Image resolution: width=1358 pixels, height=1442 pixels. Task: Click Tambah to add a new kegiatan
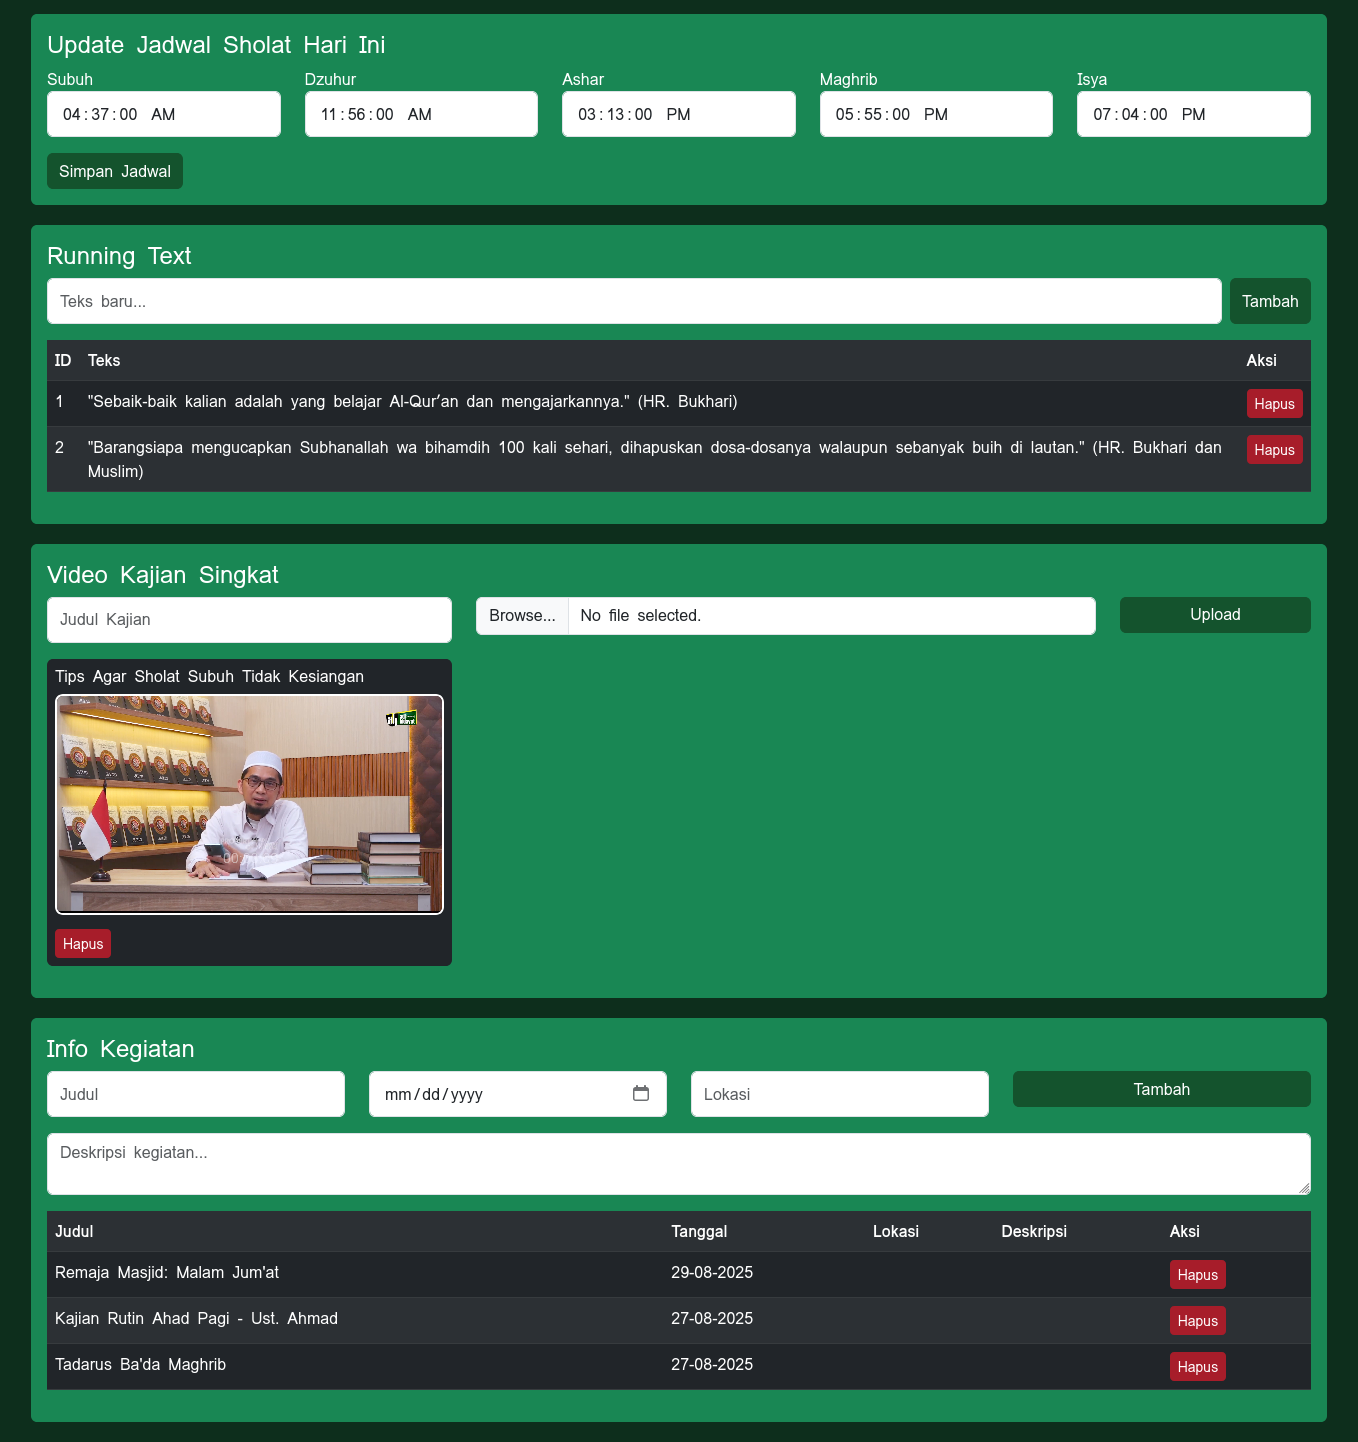pos(1161,1089)
